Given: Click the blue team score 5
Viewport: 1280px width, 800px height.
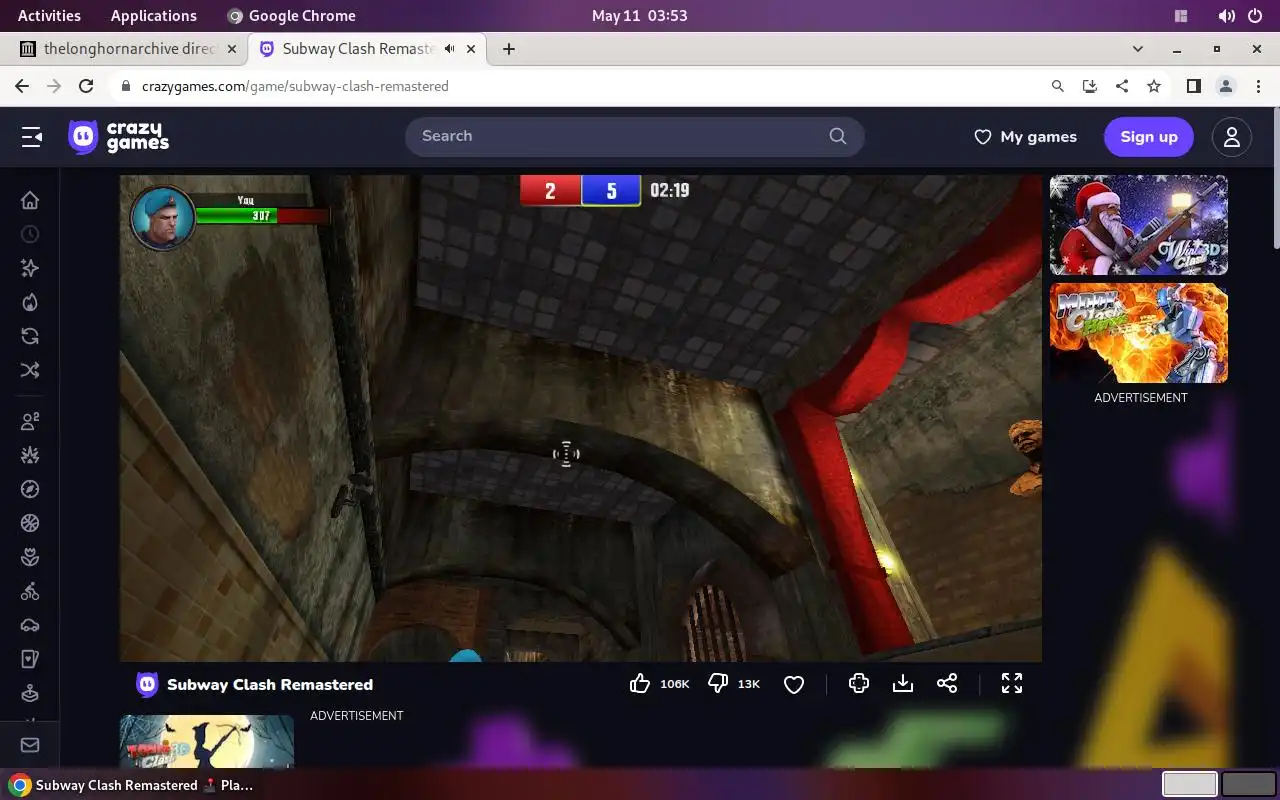Looking at the screenshot, I should [x=611, y=190].
